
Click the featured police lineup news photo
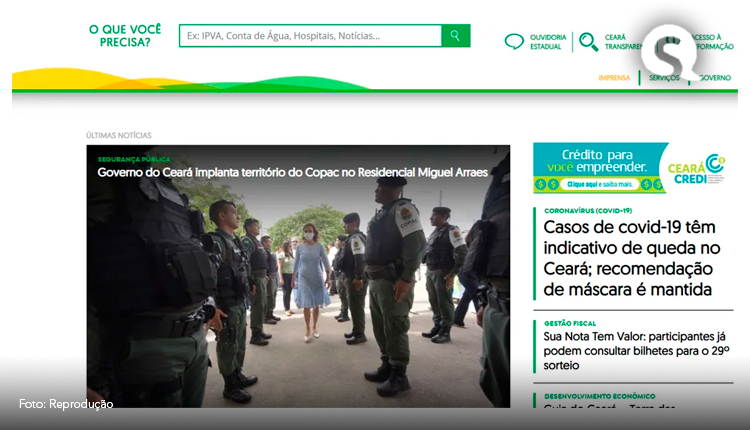click(298, 290)
